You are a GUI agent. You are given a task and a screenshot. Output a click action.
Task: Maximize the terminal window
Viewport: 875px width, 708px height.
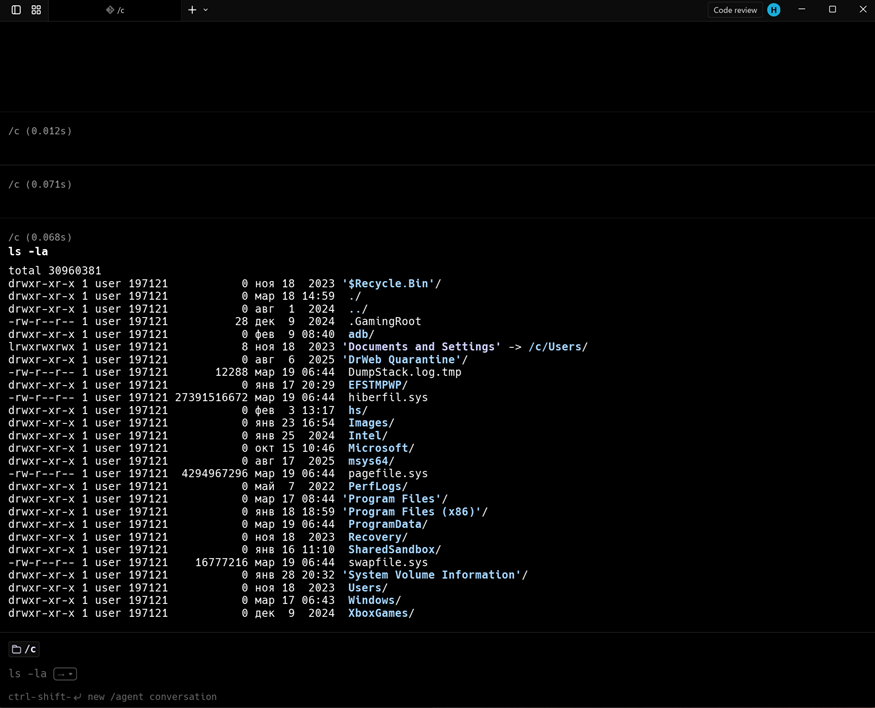(x=832, y=10)
